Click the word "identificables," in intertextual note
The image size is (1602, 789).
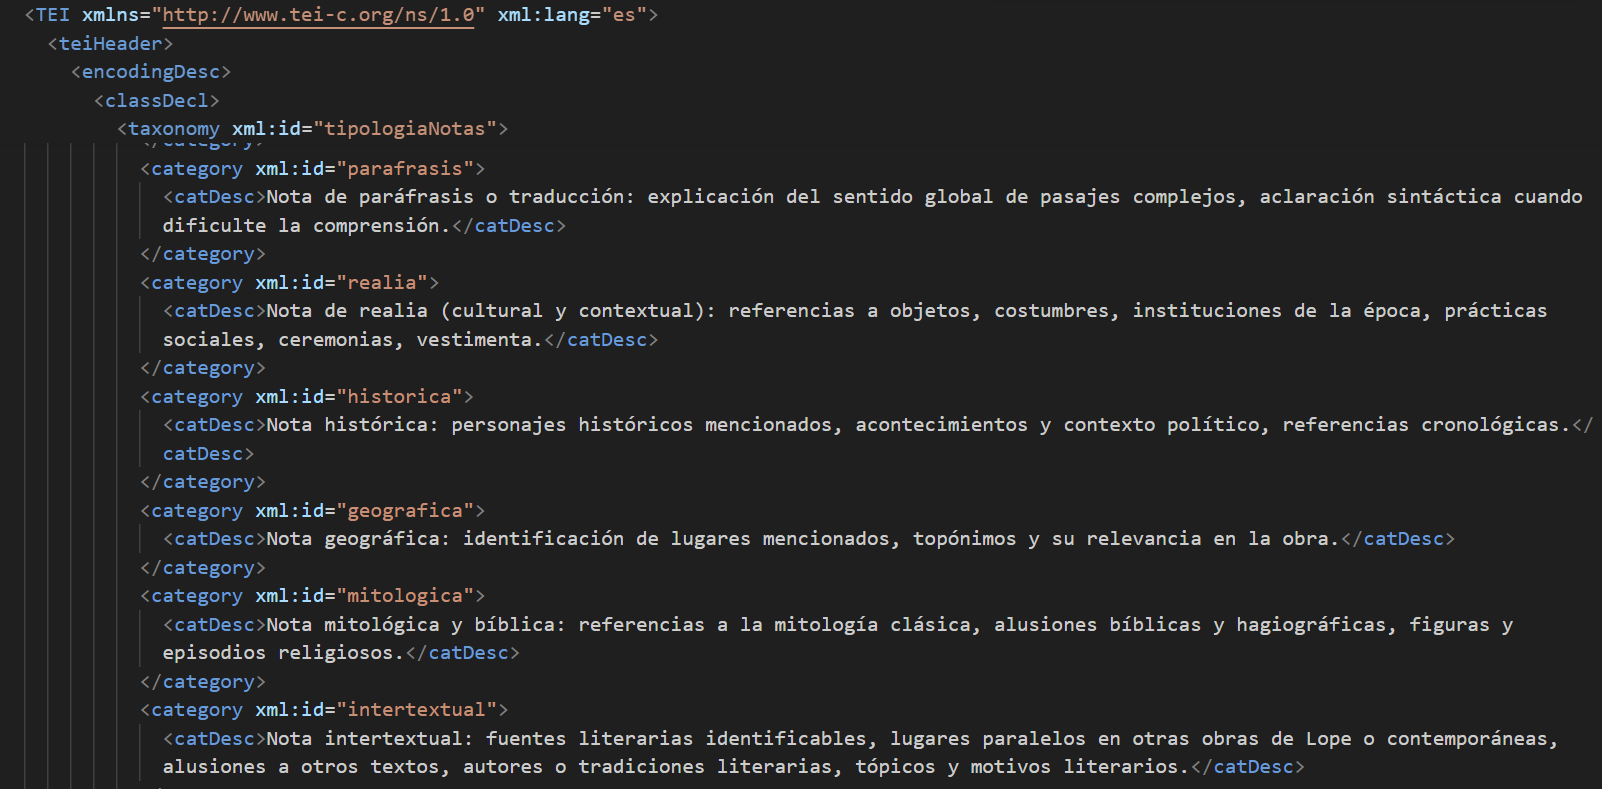tap(792, 739)
